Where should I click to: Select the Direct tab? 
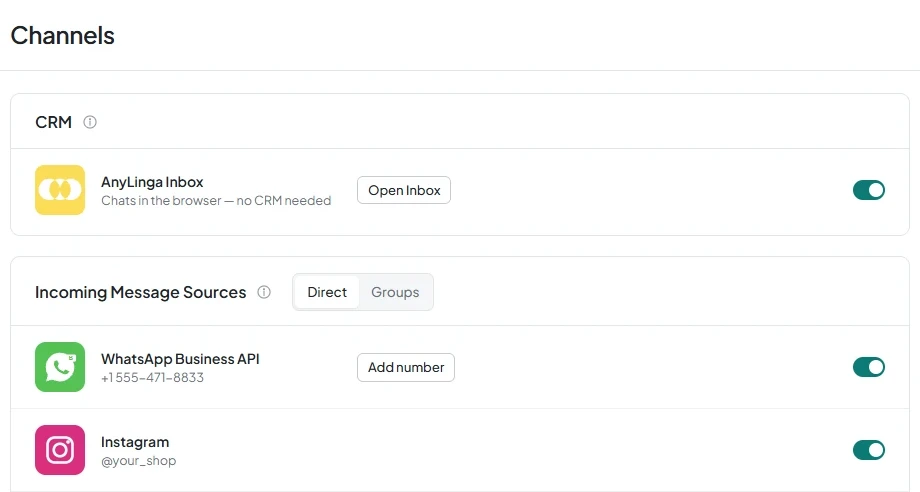pos(327,292)
